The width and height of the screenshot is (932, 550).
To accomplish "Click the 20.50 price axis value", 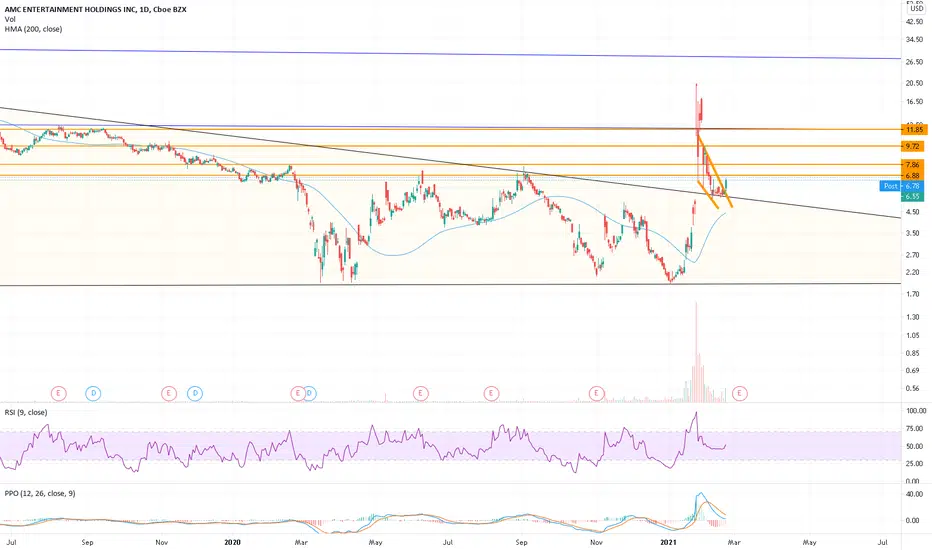I will (914, 83).
